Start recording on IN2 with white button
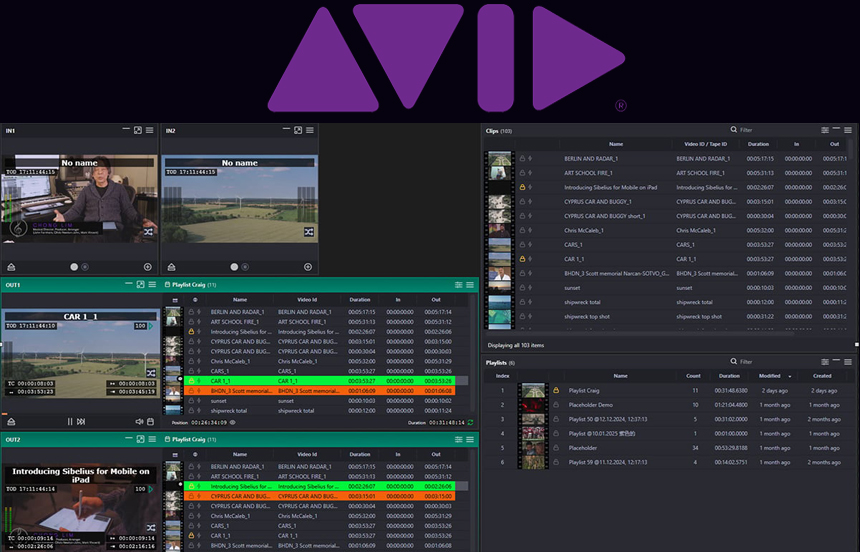 click(234, 267)
